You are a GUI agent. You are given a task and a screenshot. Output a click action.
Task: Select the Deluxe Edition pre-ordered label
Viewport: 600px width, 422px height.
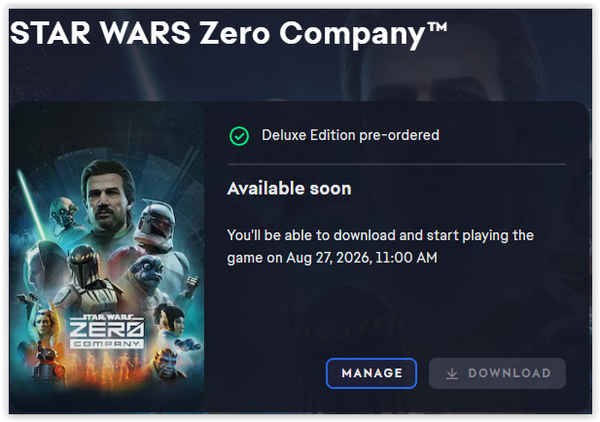pyautogui.click(x=350, y=135)
